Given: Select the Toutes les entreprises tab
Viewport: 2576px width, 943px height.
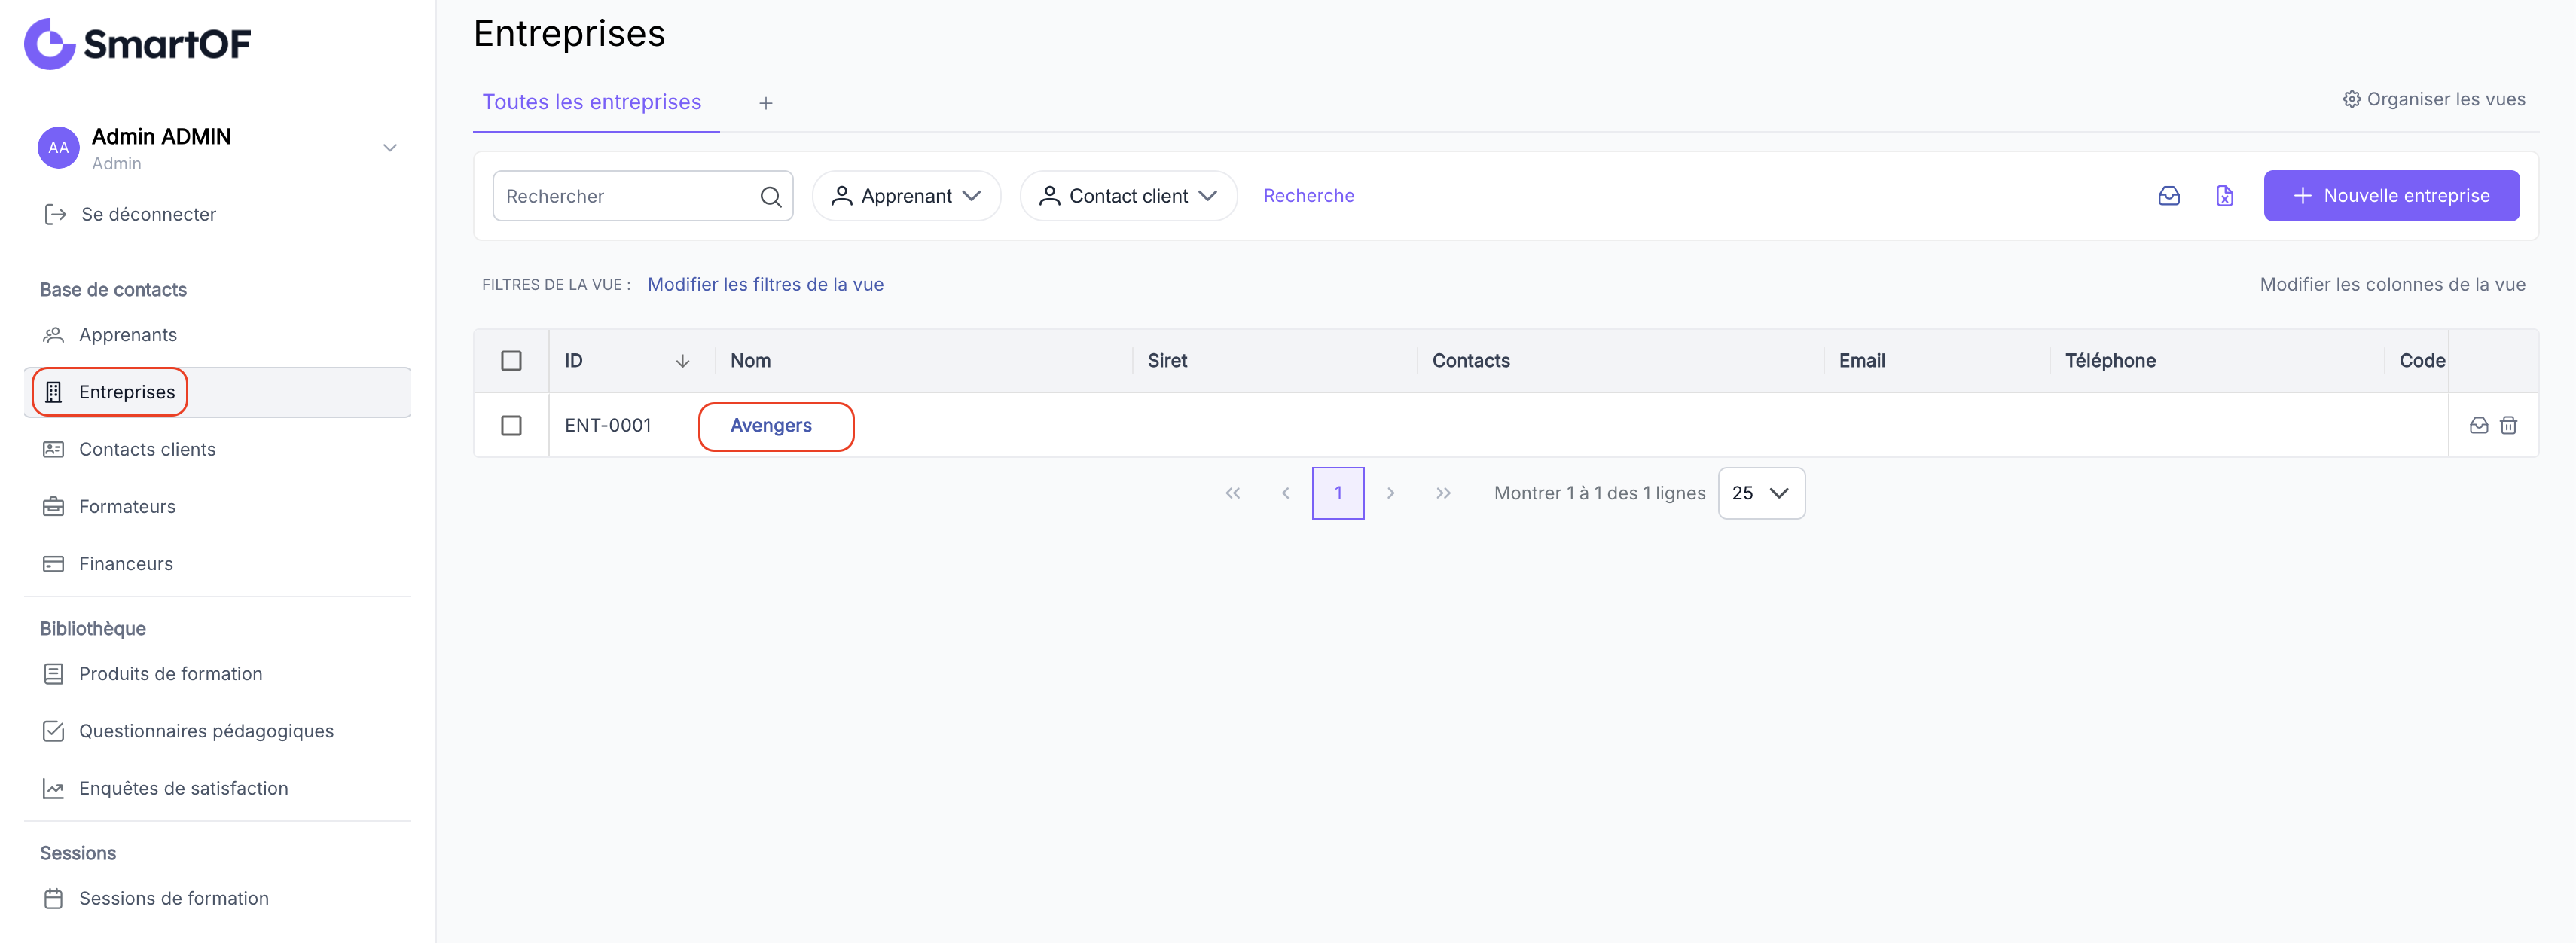Looking at the screenshot, I should [x=592, y=102].
